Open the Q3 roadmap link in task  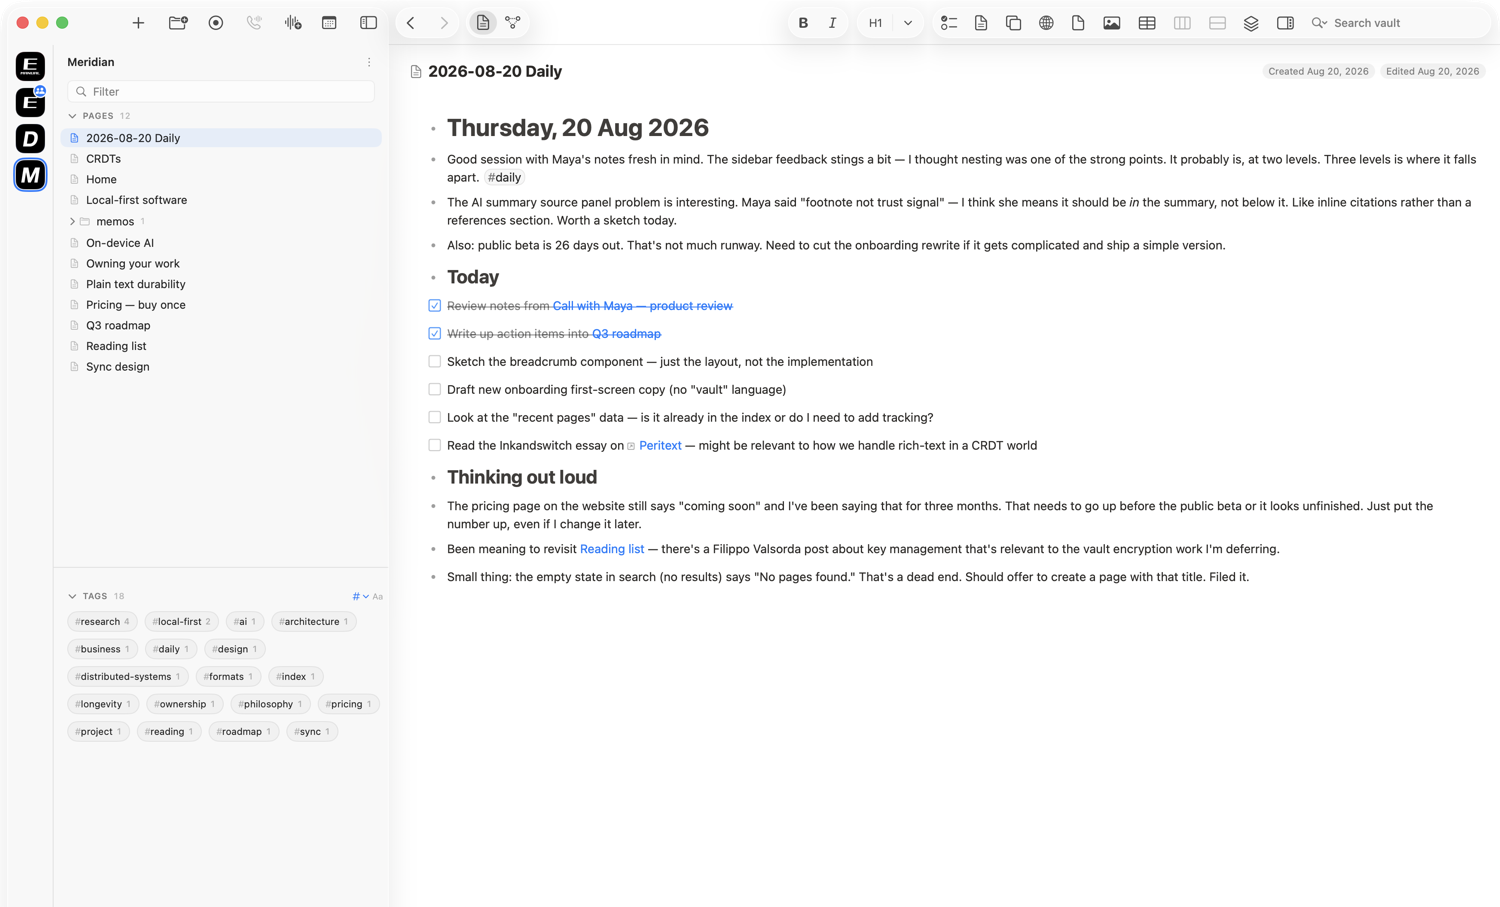point(626,334)
